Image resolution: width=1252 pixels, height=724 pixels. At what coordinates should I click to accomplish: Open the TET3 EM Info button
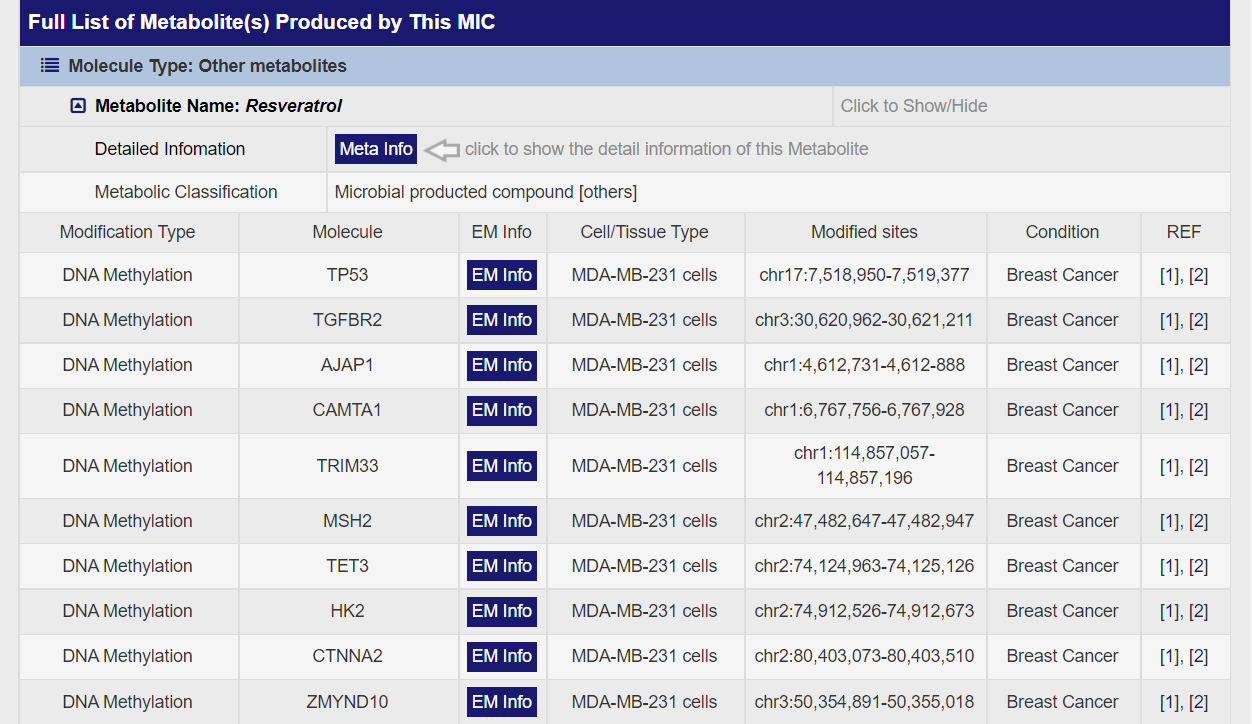pos(502,566)
